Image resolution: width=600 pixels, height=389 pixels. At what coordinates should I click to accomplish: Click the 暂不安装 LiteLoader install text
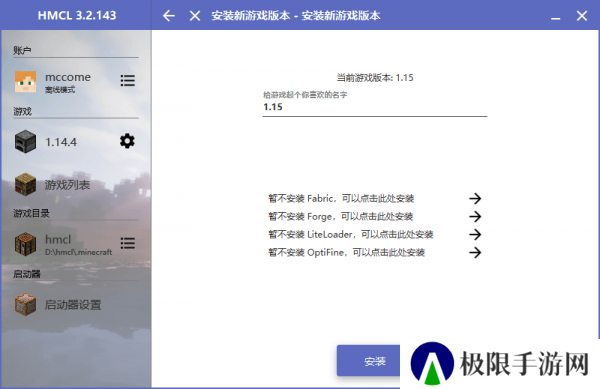tap(351, 234)
